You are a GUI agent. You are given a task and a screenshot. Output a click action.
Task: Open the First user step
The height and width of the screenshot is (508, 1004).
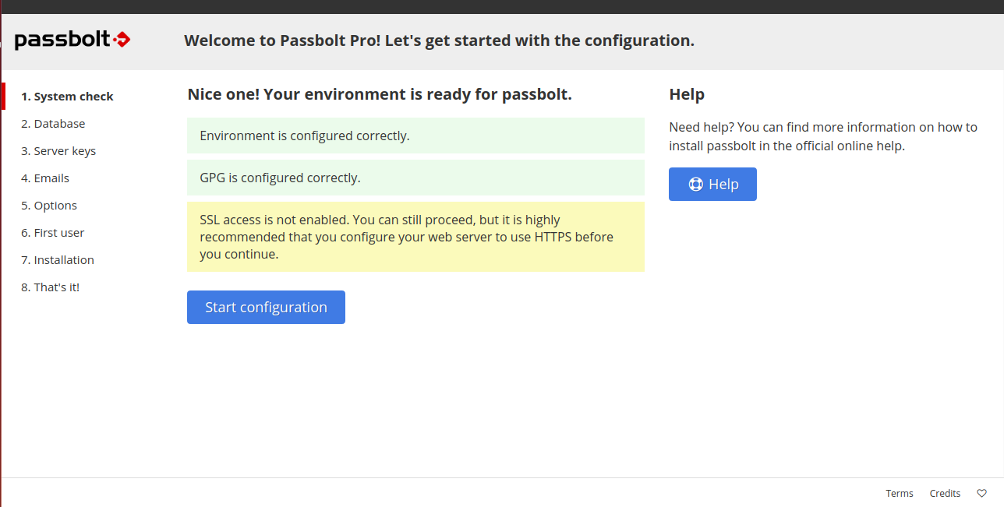click(x=53, y=233)
